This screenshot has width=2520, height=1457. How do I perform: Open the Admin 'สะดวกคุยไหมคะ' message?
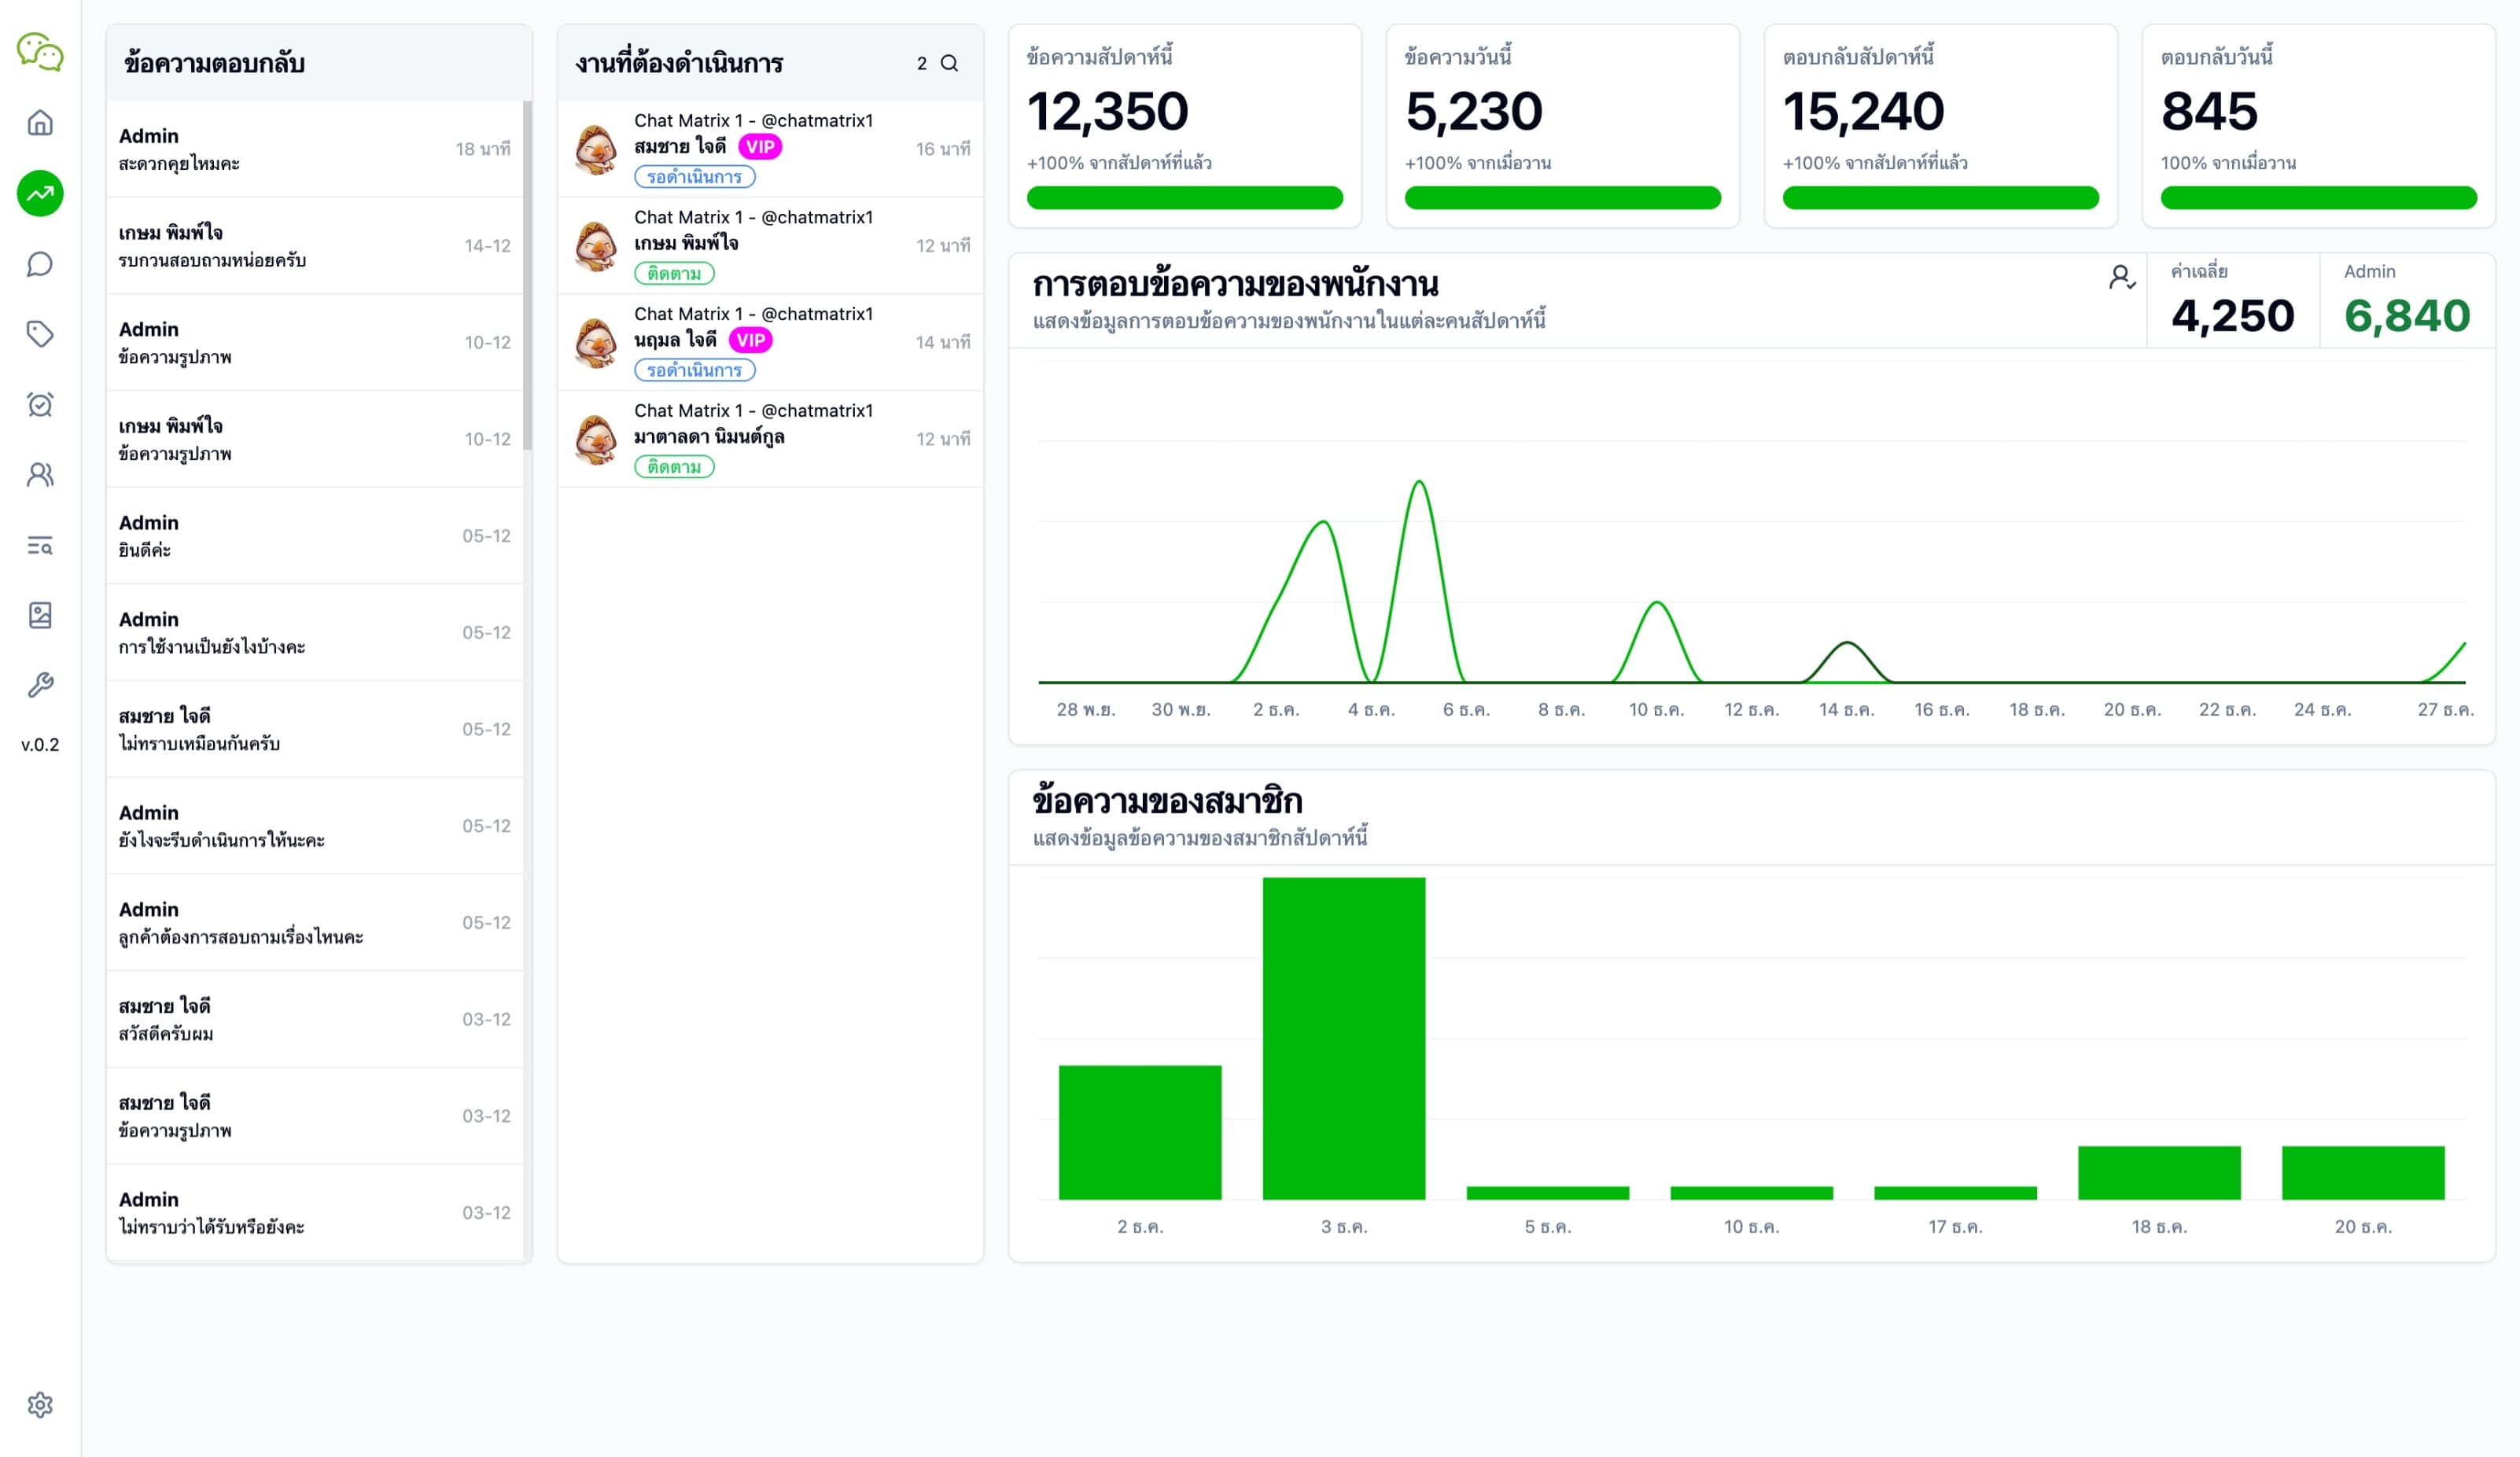tap(314, 149)
